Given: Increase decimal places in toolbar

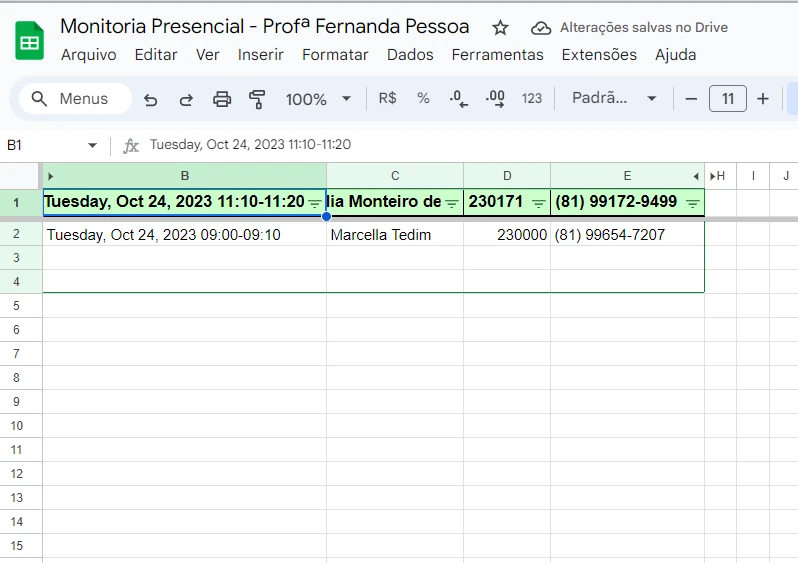Looking at the screenshot, I should point(495,99).
